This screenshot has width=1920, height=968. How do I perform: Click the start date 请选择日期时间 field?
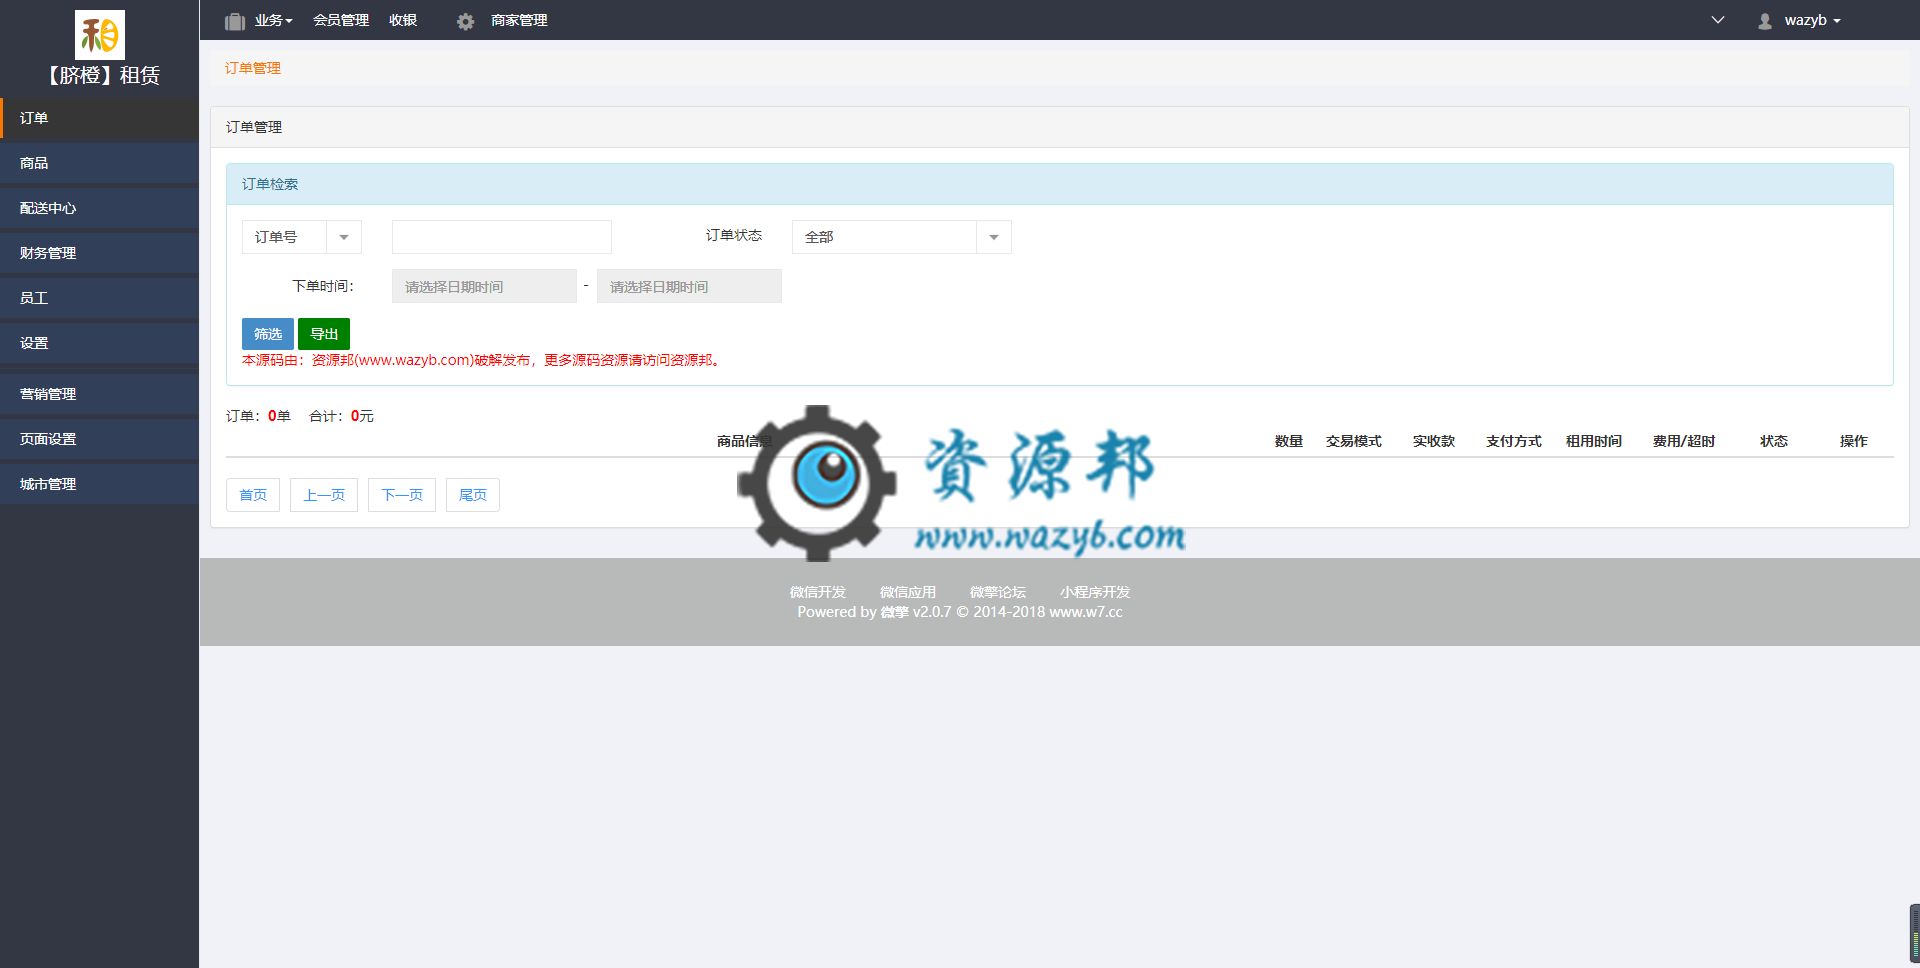point(484,286)
